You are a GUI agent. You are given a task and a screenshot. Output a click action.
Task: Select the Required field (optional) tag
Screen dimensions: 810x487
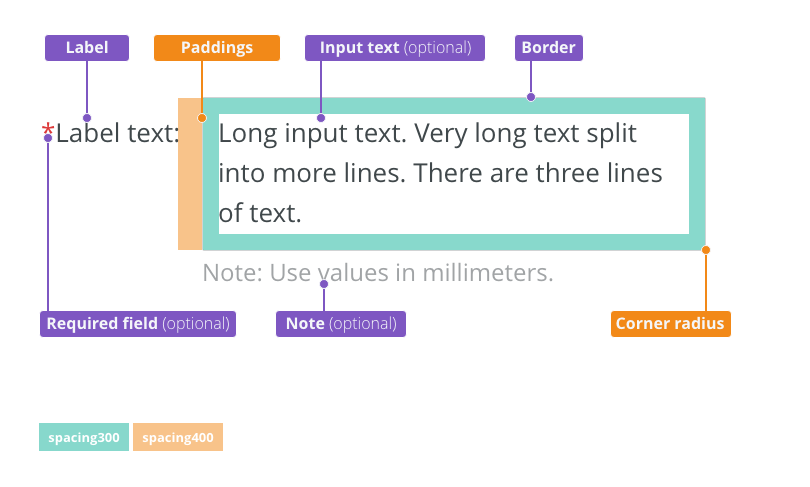coord(138,324)
